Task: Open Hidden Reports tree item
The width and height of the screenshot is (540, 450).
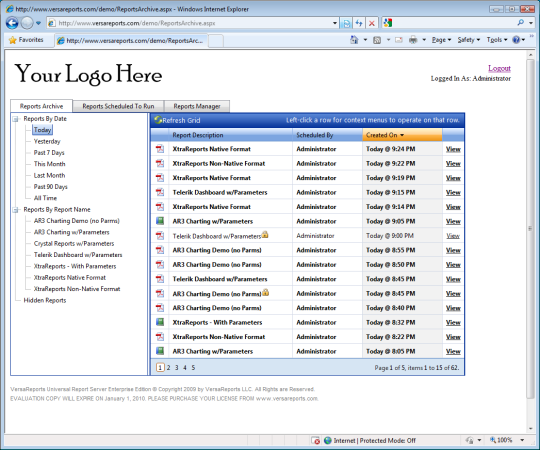Action: pyautogui.click(x=45, y=300)
